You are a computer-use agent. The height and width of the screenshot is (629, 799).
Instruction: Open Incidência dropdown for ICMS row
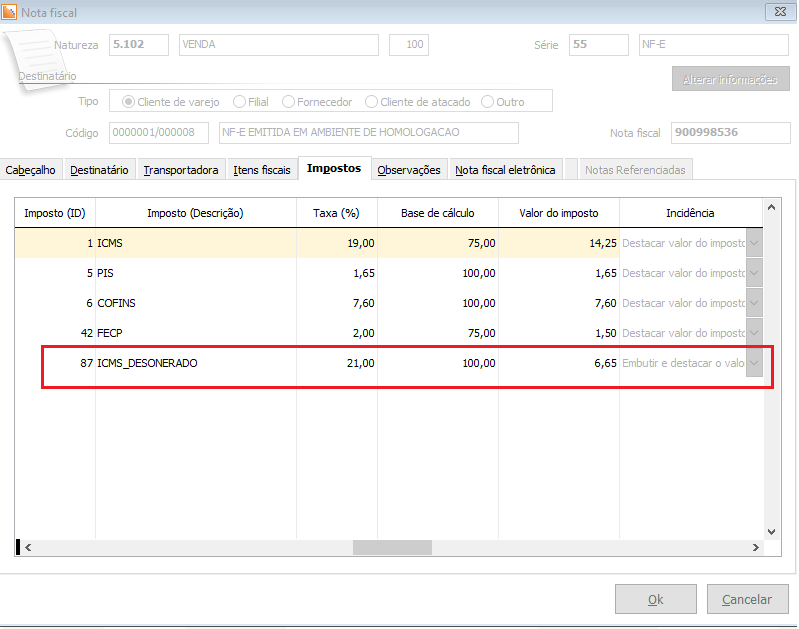click(755, 243)
